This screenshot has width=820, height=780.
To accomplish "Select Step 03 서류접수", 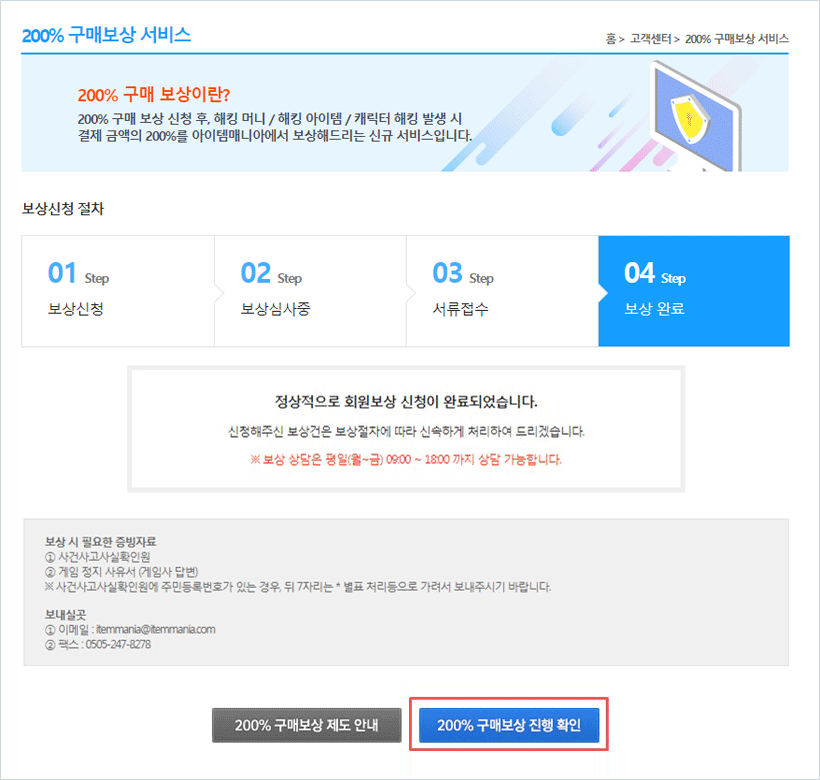I will tap(503, 291).
